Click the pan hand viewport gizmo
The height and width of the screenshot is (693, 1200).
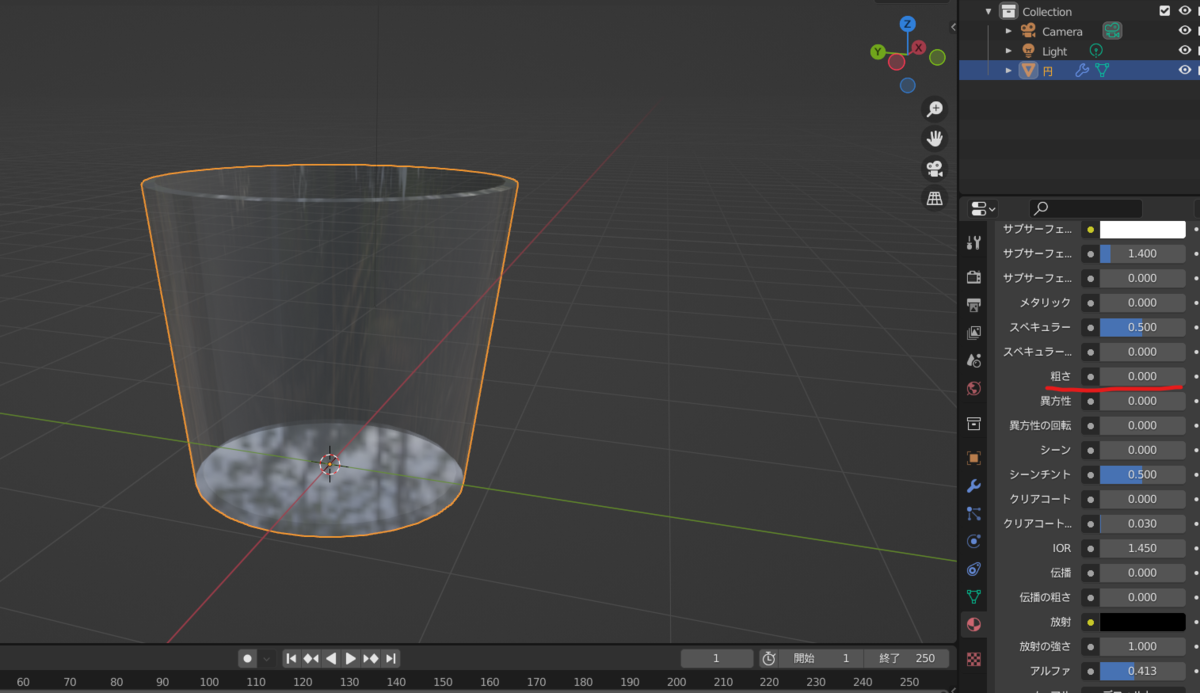coord(935,139)
